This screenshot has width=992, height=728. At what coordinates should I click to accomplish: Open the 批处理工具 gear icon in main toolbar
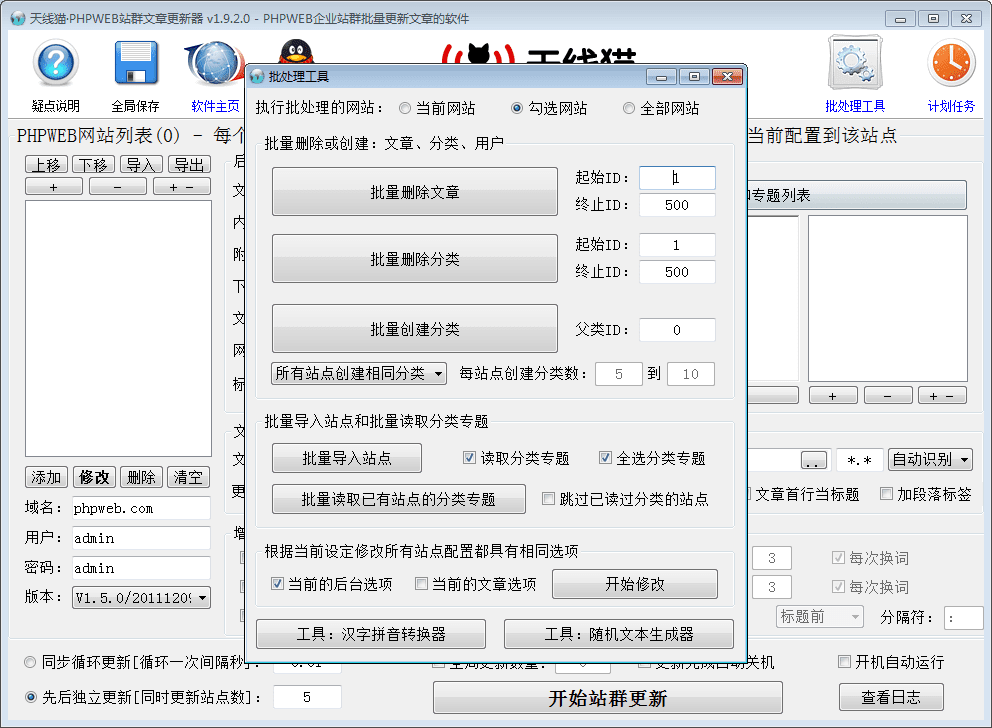[855, 63]
